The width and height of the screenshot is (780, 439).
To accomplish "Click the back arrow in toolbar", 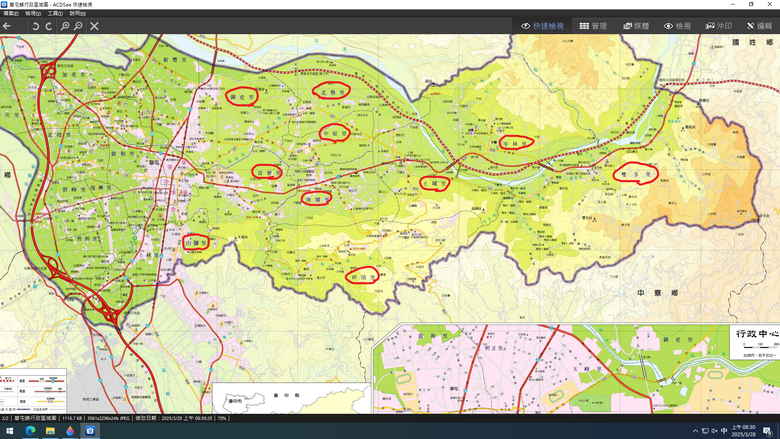I will coord(7,26).
